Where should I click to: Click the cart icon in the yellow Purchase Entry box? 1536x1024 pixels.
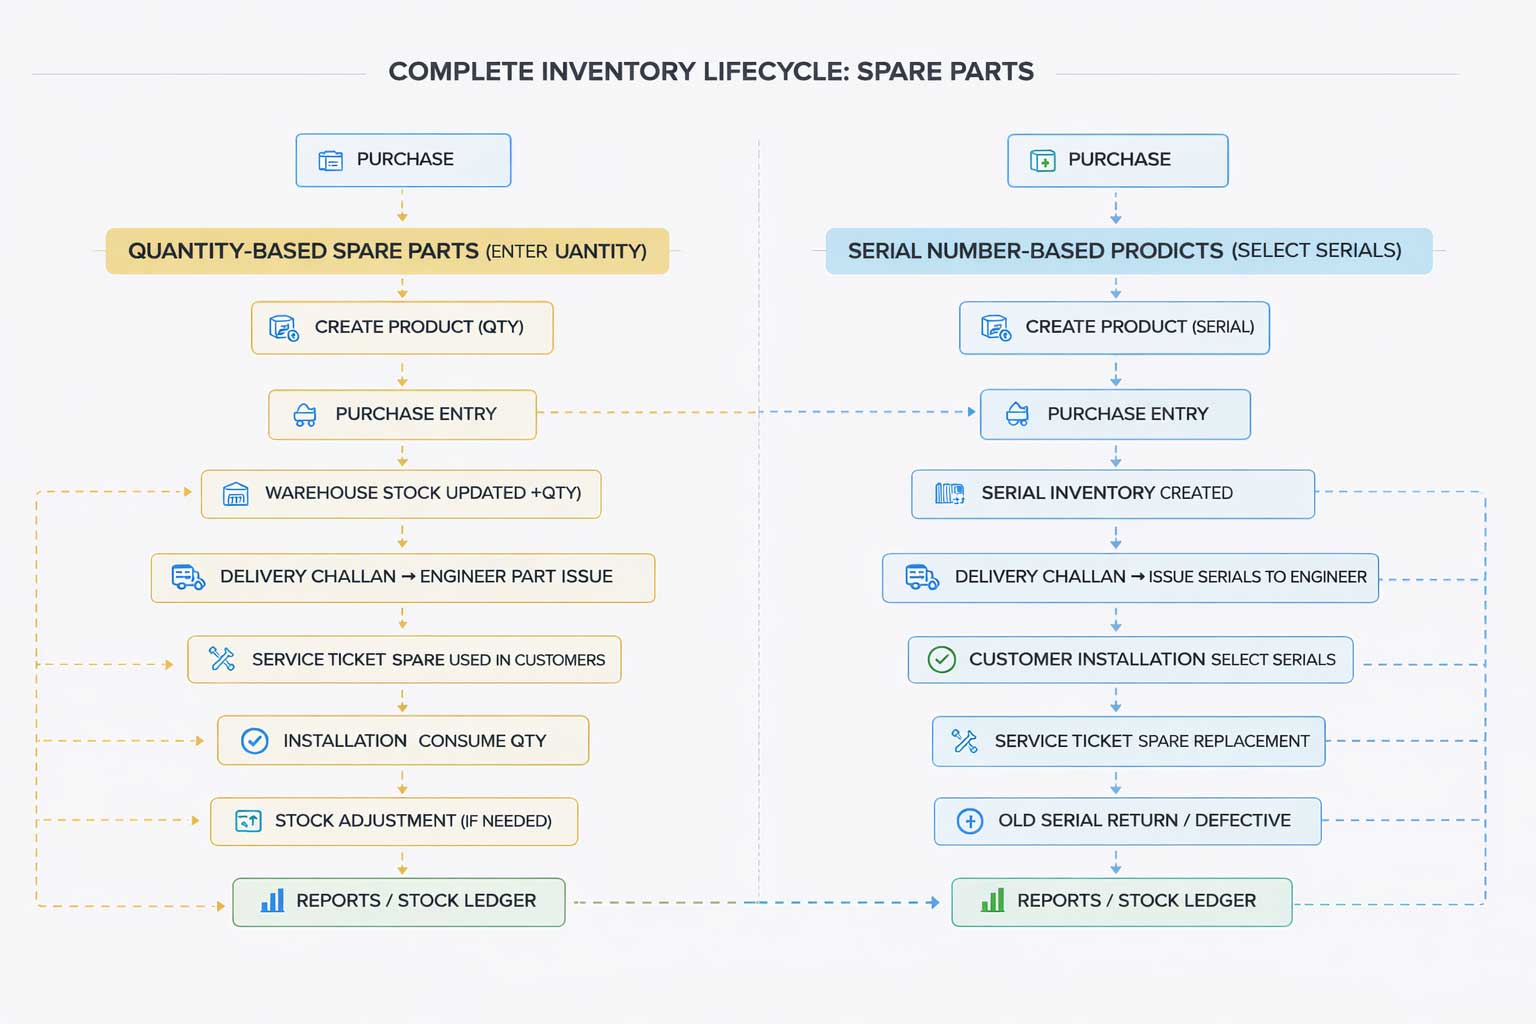click(x=305, y=415)
